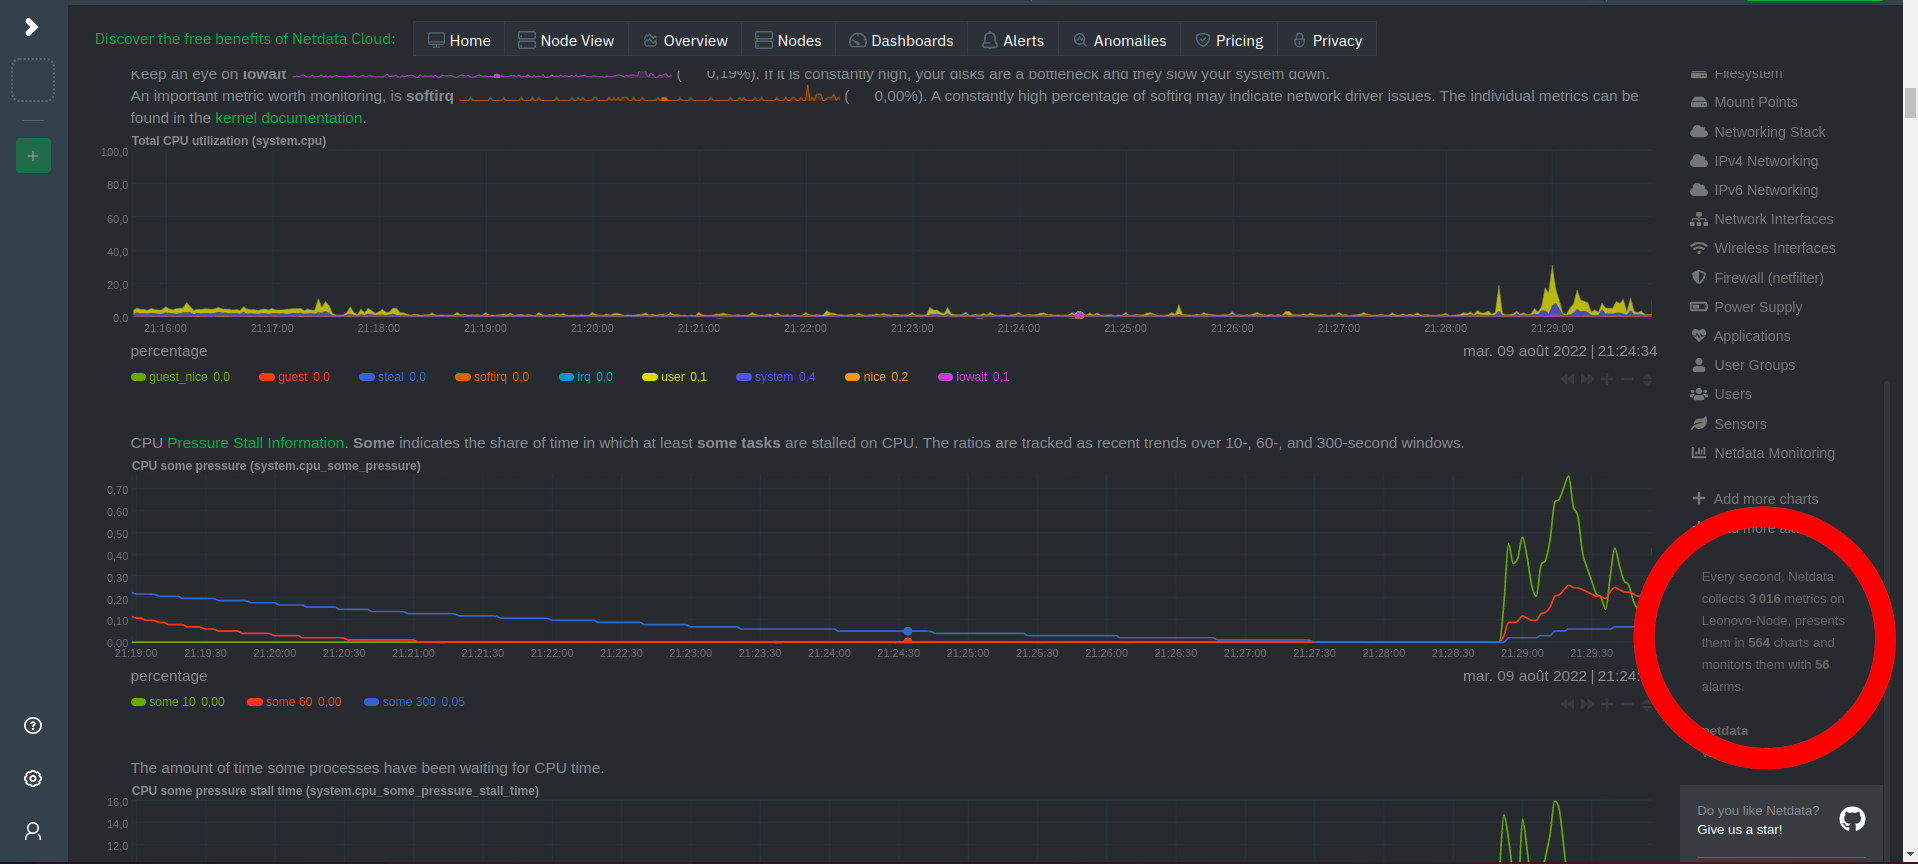Select the CPU chart timestamp mar. 09 août 2022
Image resolution: width=1918 pixels, height=864 pixels.
(1524, 351)
